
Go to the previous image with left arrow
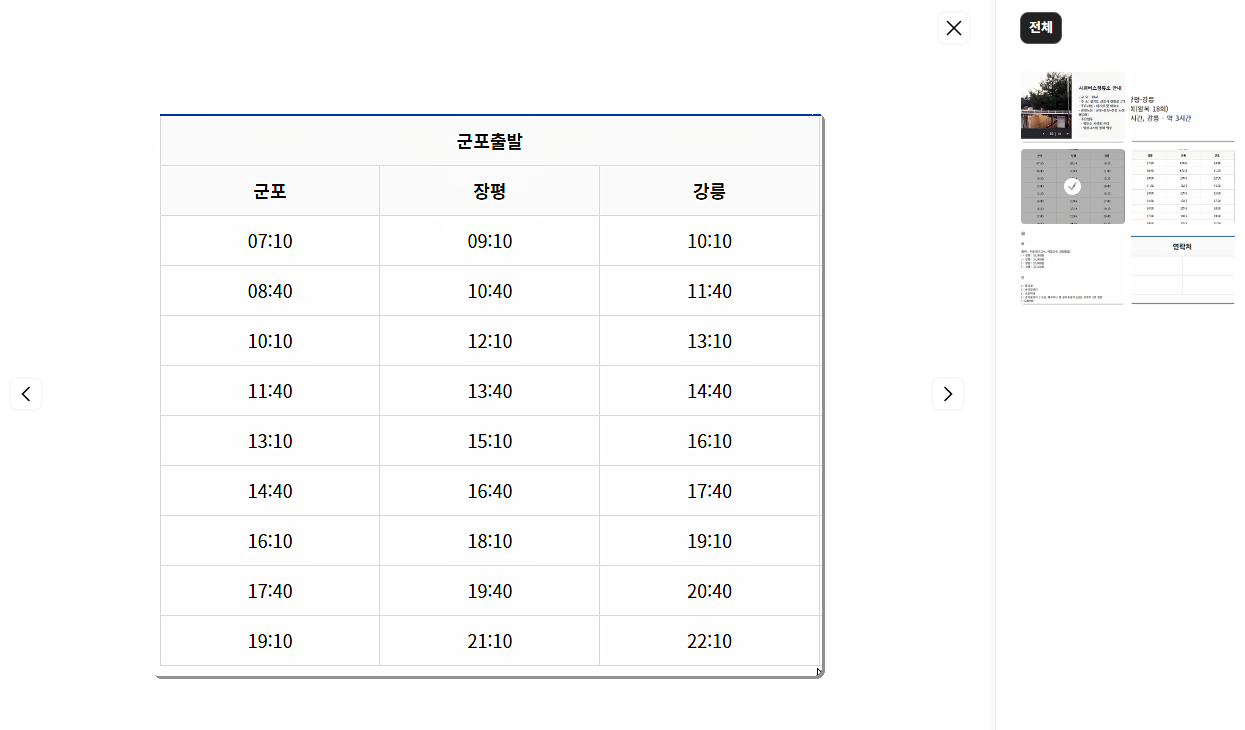[x=26, y=394]
